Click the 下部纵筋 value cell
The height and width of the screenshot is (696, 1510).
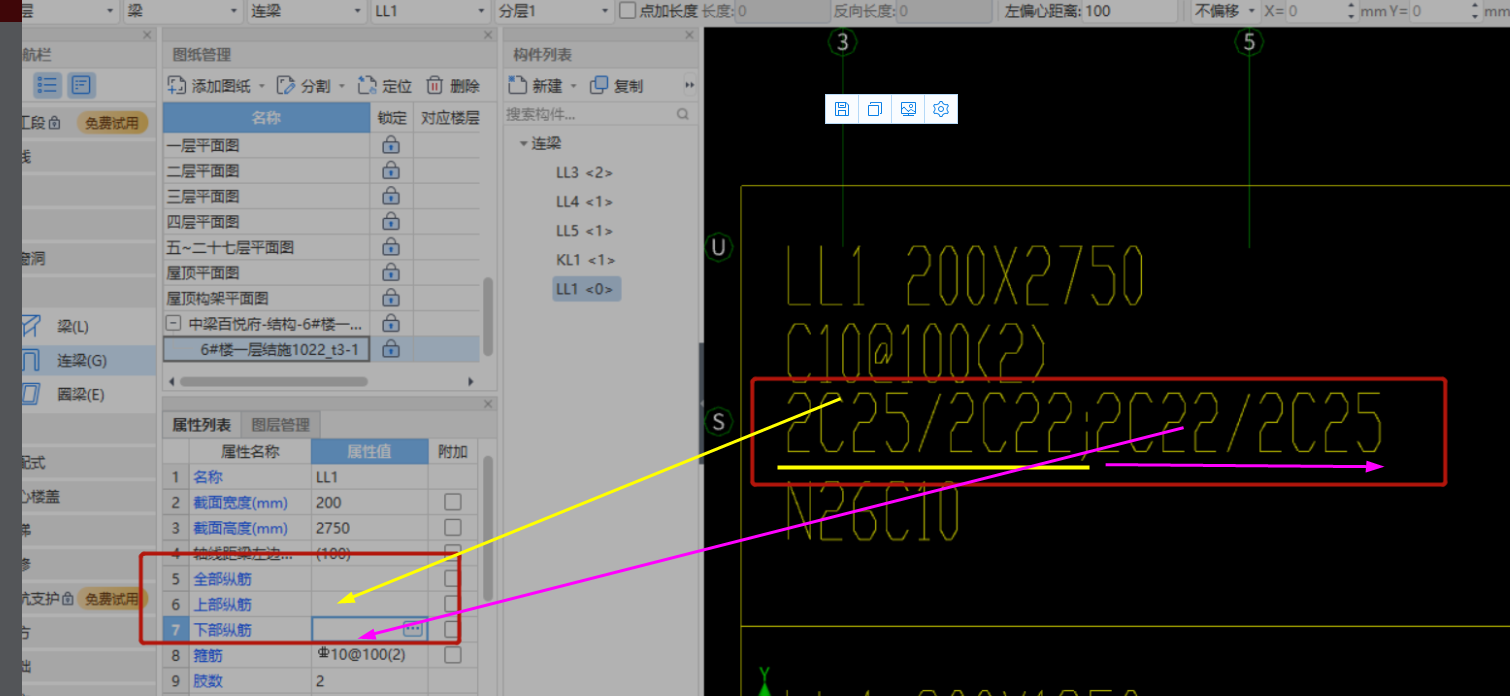click(369, 629)
